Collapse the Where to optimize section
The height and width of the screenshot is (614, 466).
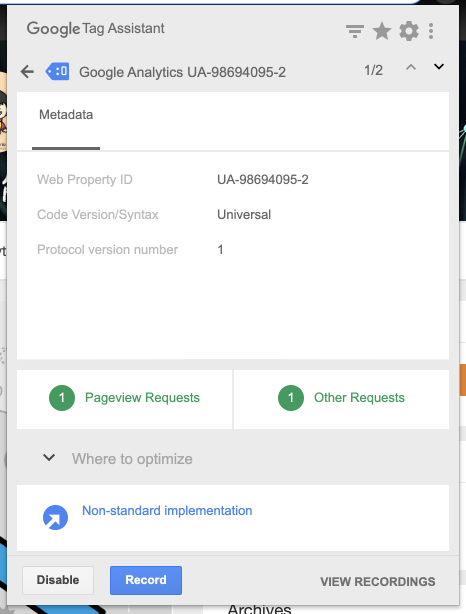49,457
